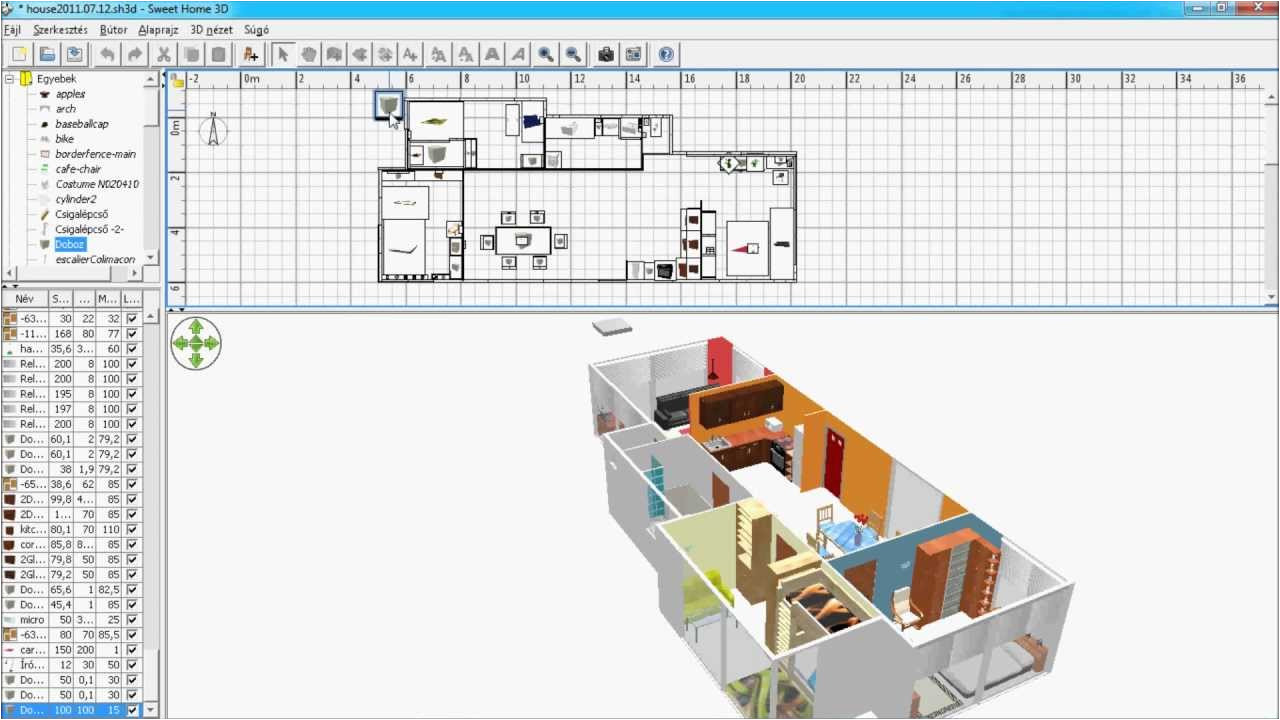1280x720 pixels.
Task: Toggle visibility checkbox on the micro row
Action: (132, 620)
